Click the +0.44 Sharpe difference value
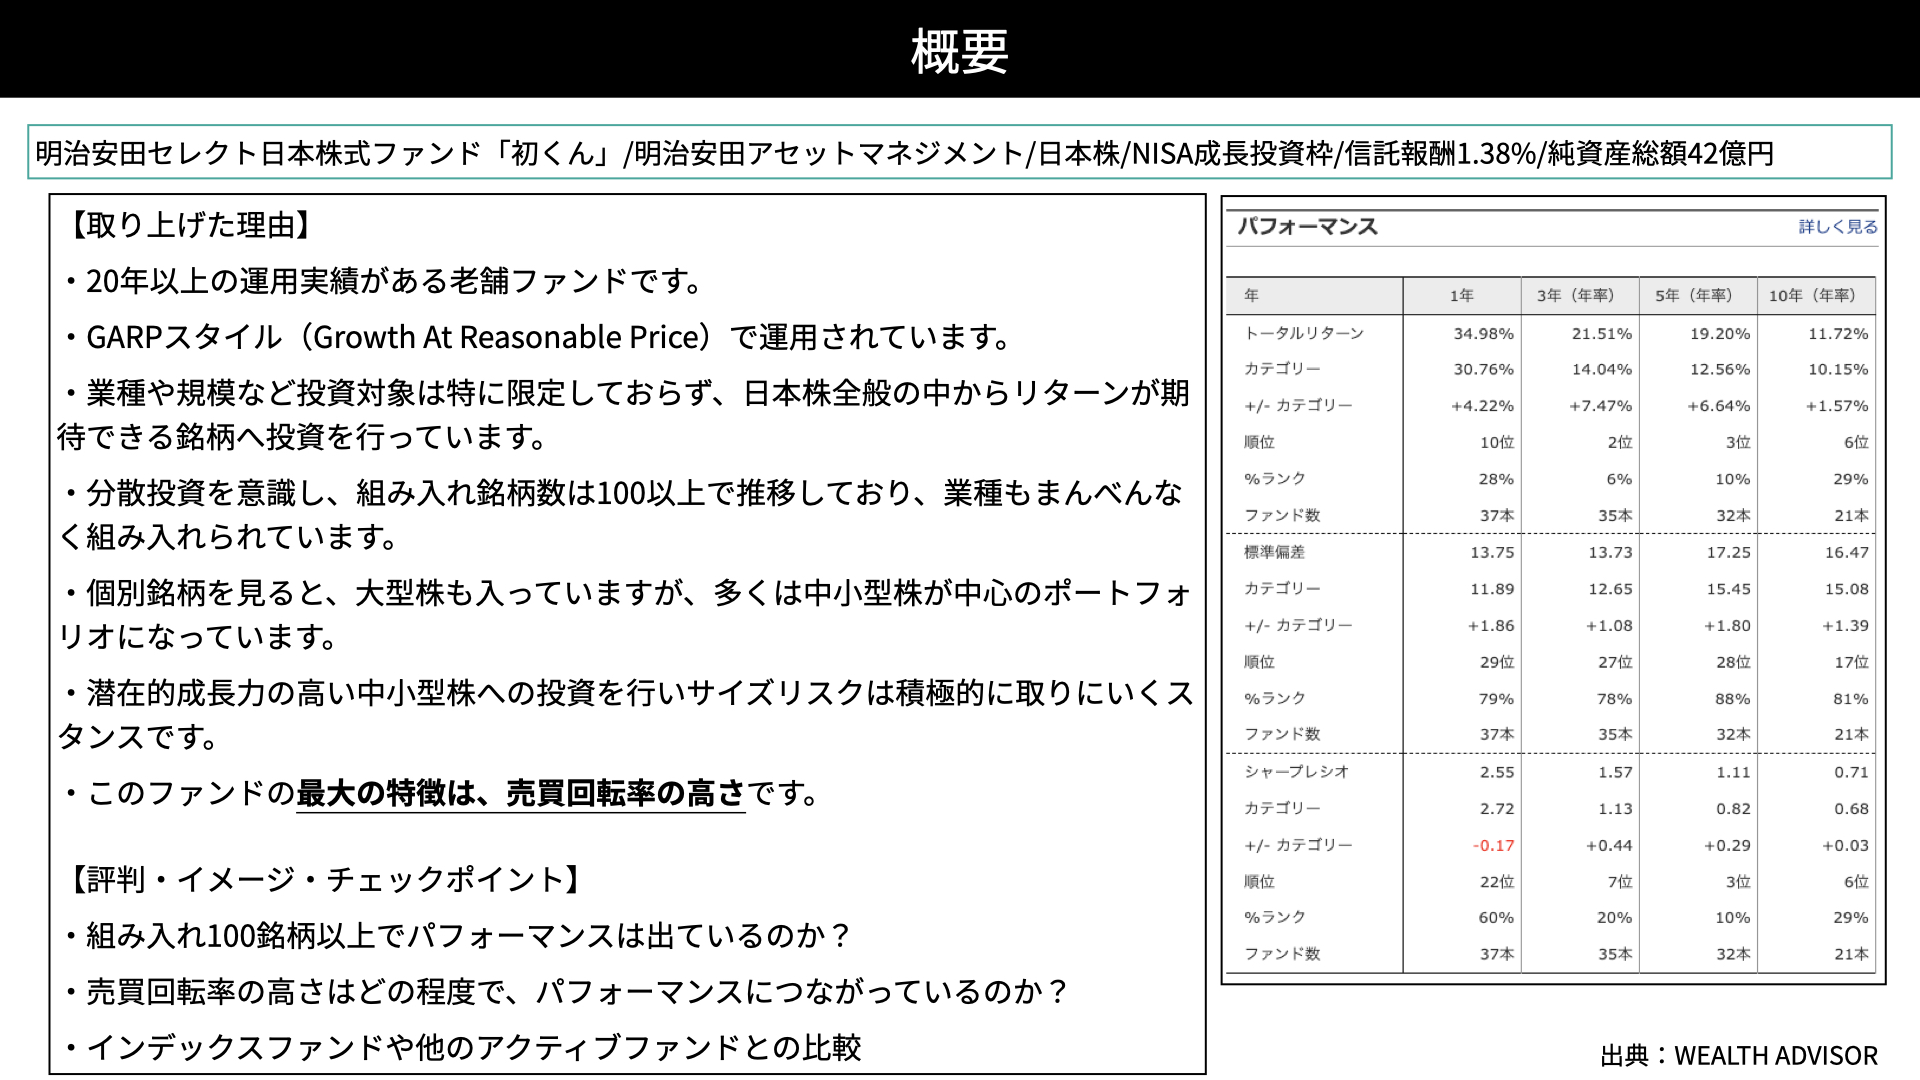Image resolution: width=1920 pixels, height=1080 pixels. pos(1609,845)
